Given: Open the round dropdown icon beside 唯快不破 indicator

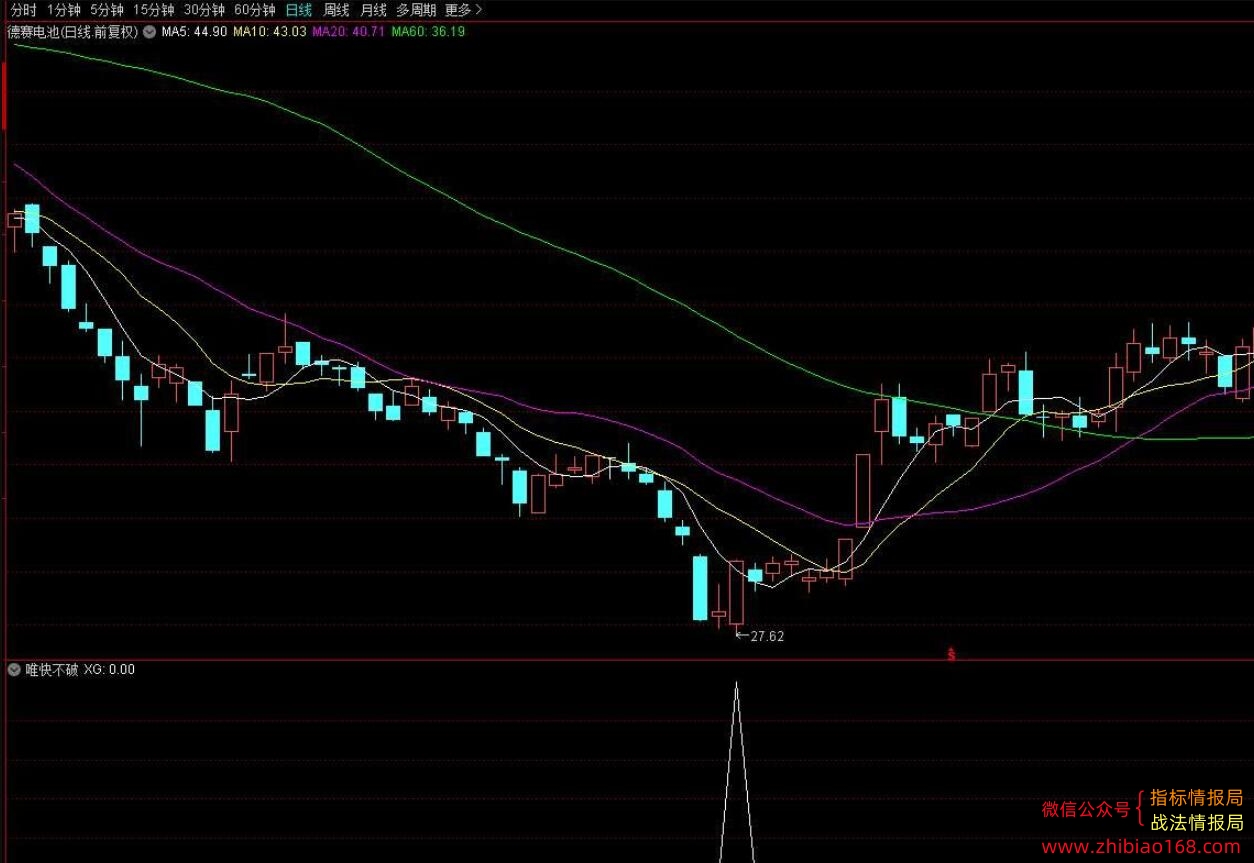Looking at the screenshot, I should (14, 669).
